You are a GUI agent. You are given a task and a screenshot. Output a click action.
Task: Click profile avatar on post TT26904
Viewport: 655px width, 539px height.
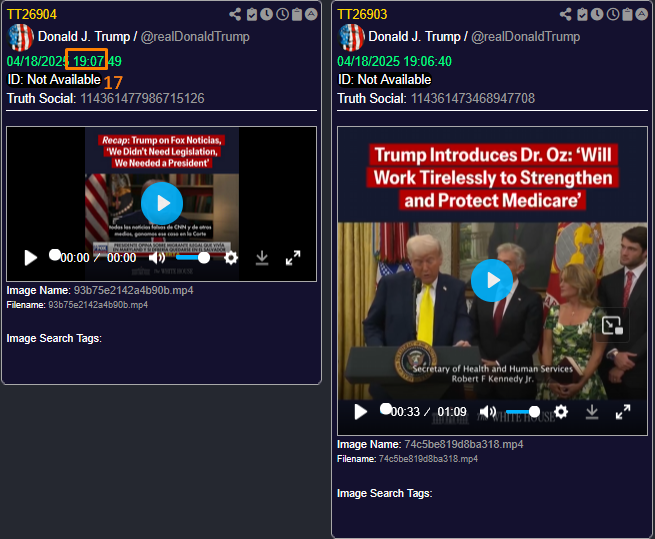(x=20, y=38)
